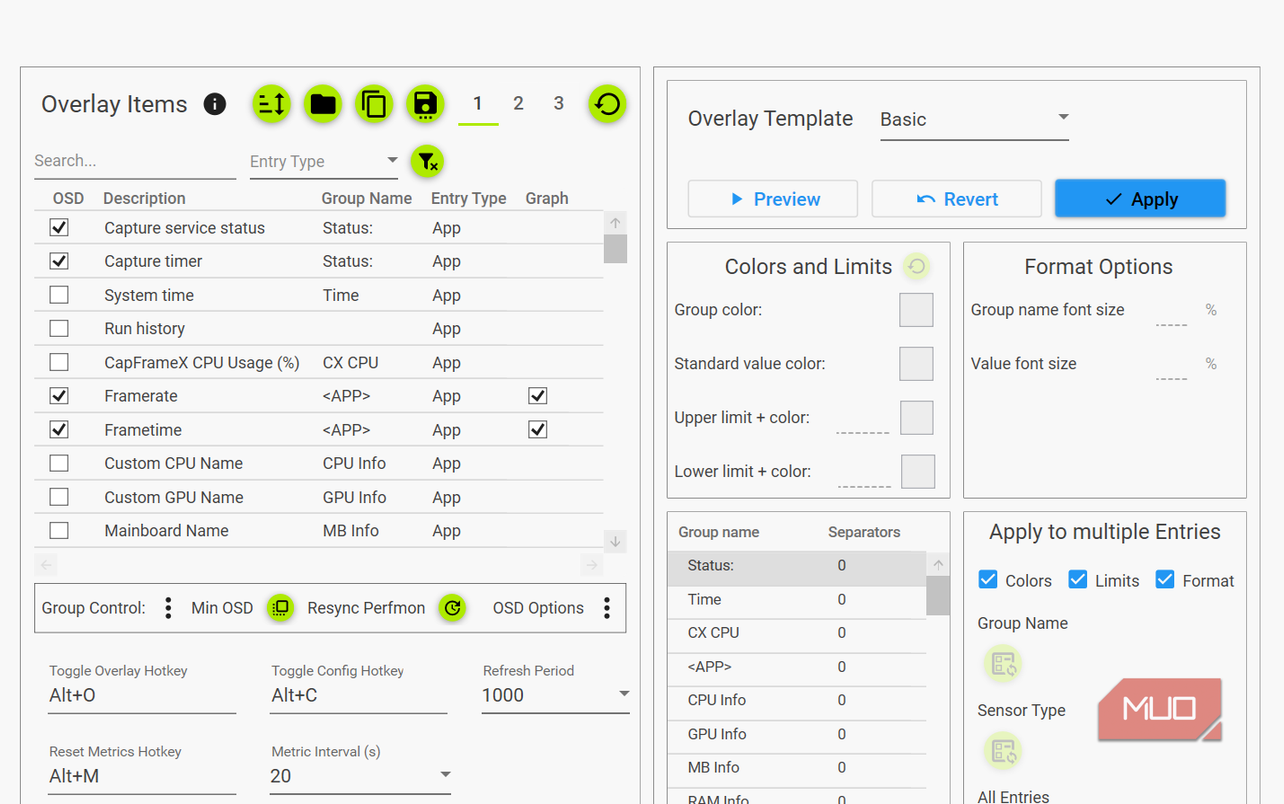This screenshot has width=1284, height=804.
Task: Open the Overlay Template dropdown
Action: (974, 119)
